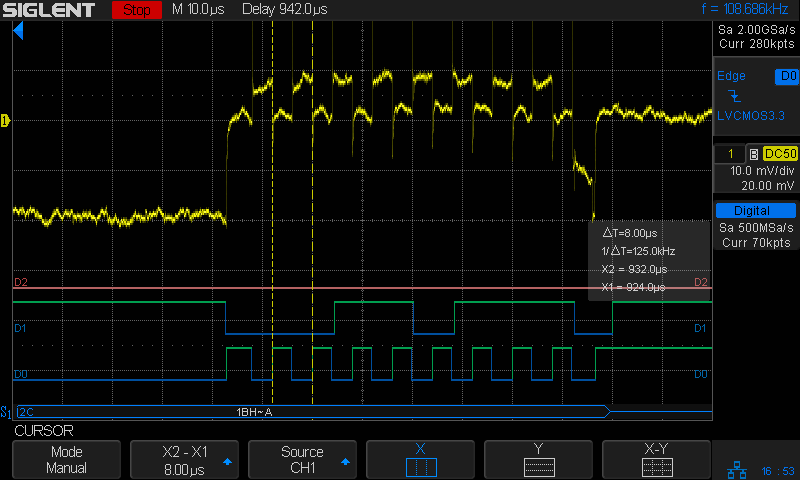800x480 pixels.
Task: Click the network status icon
Action: 736,470
